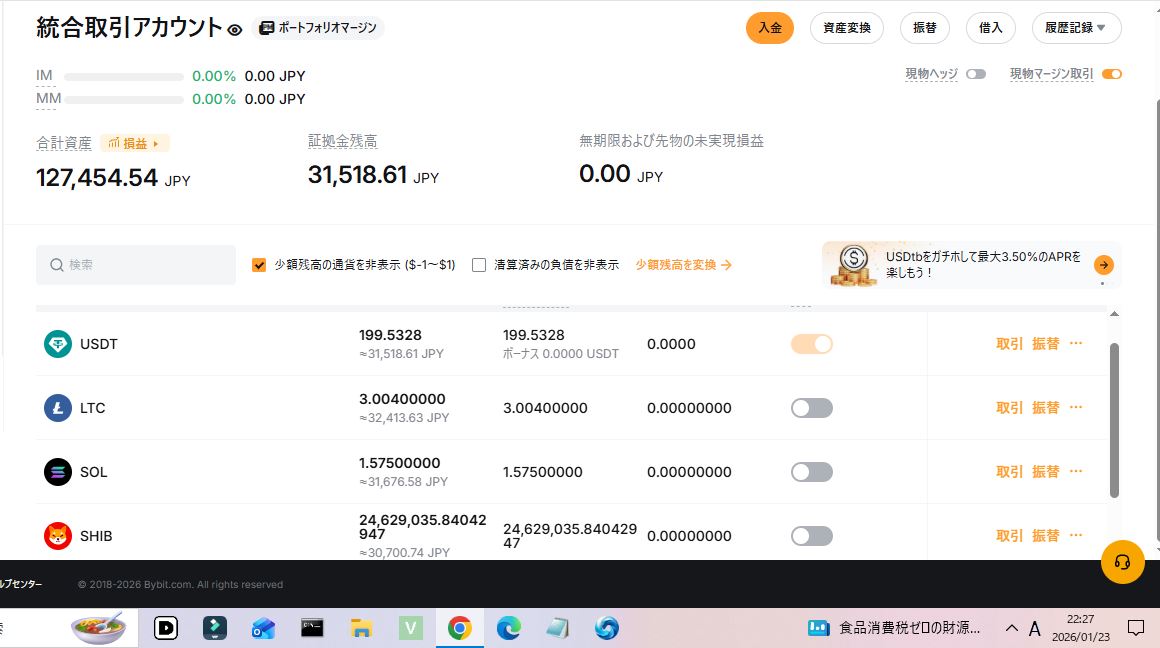Toggle balance visibility eye icon

click(x=235, y=30)
